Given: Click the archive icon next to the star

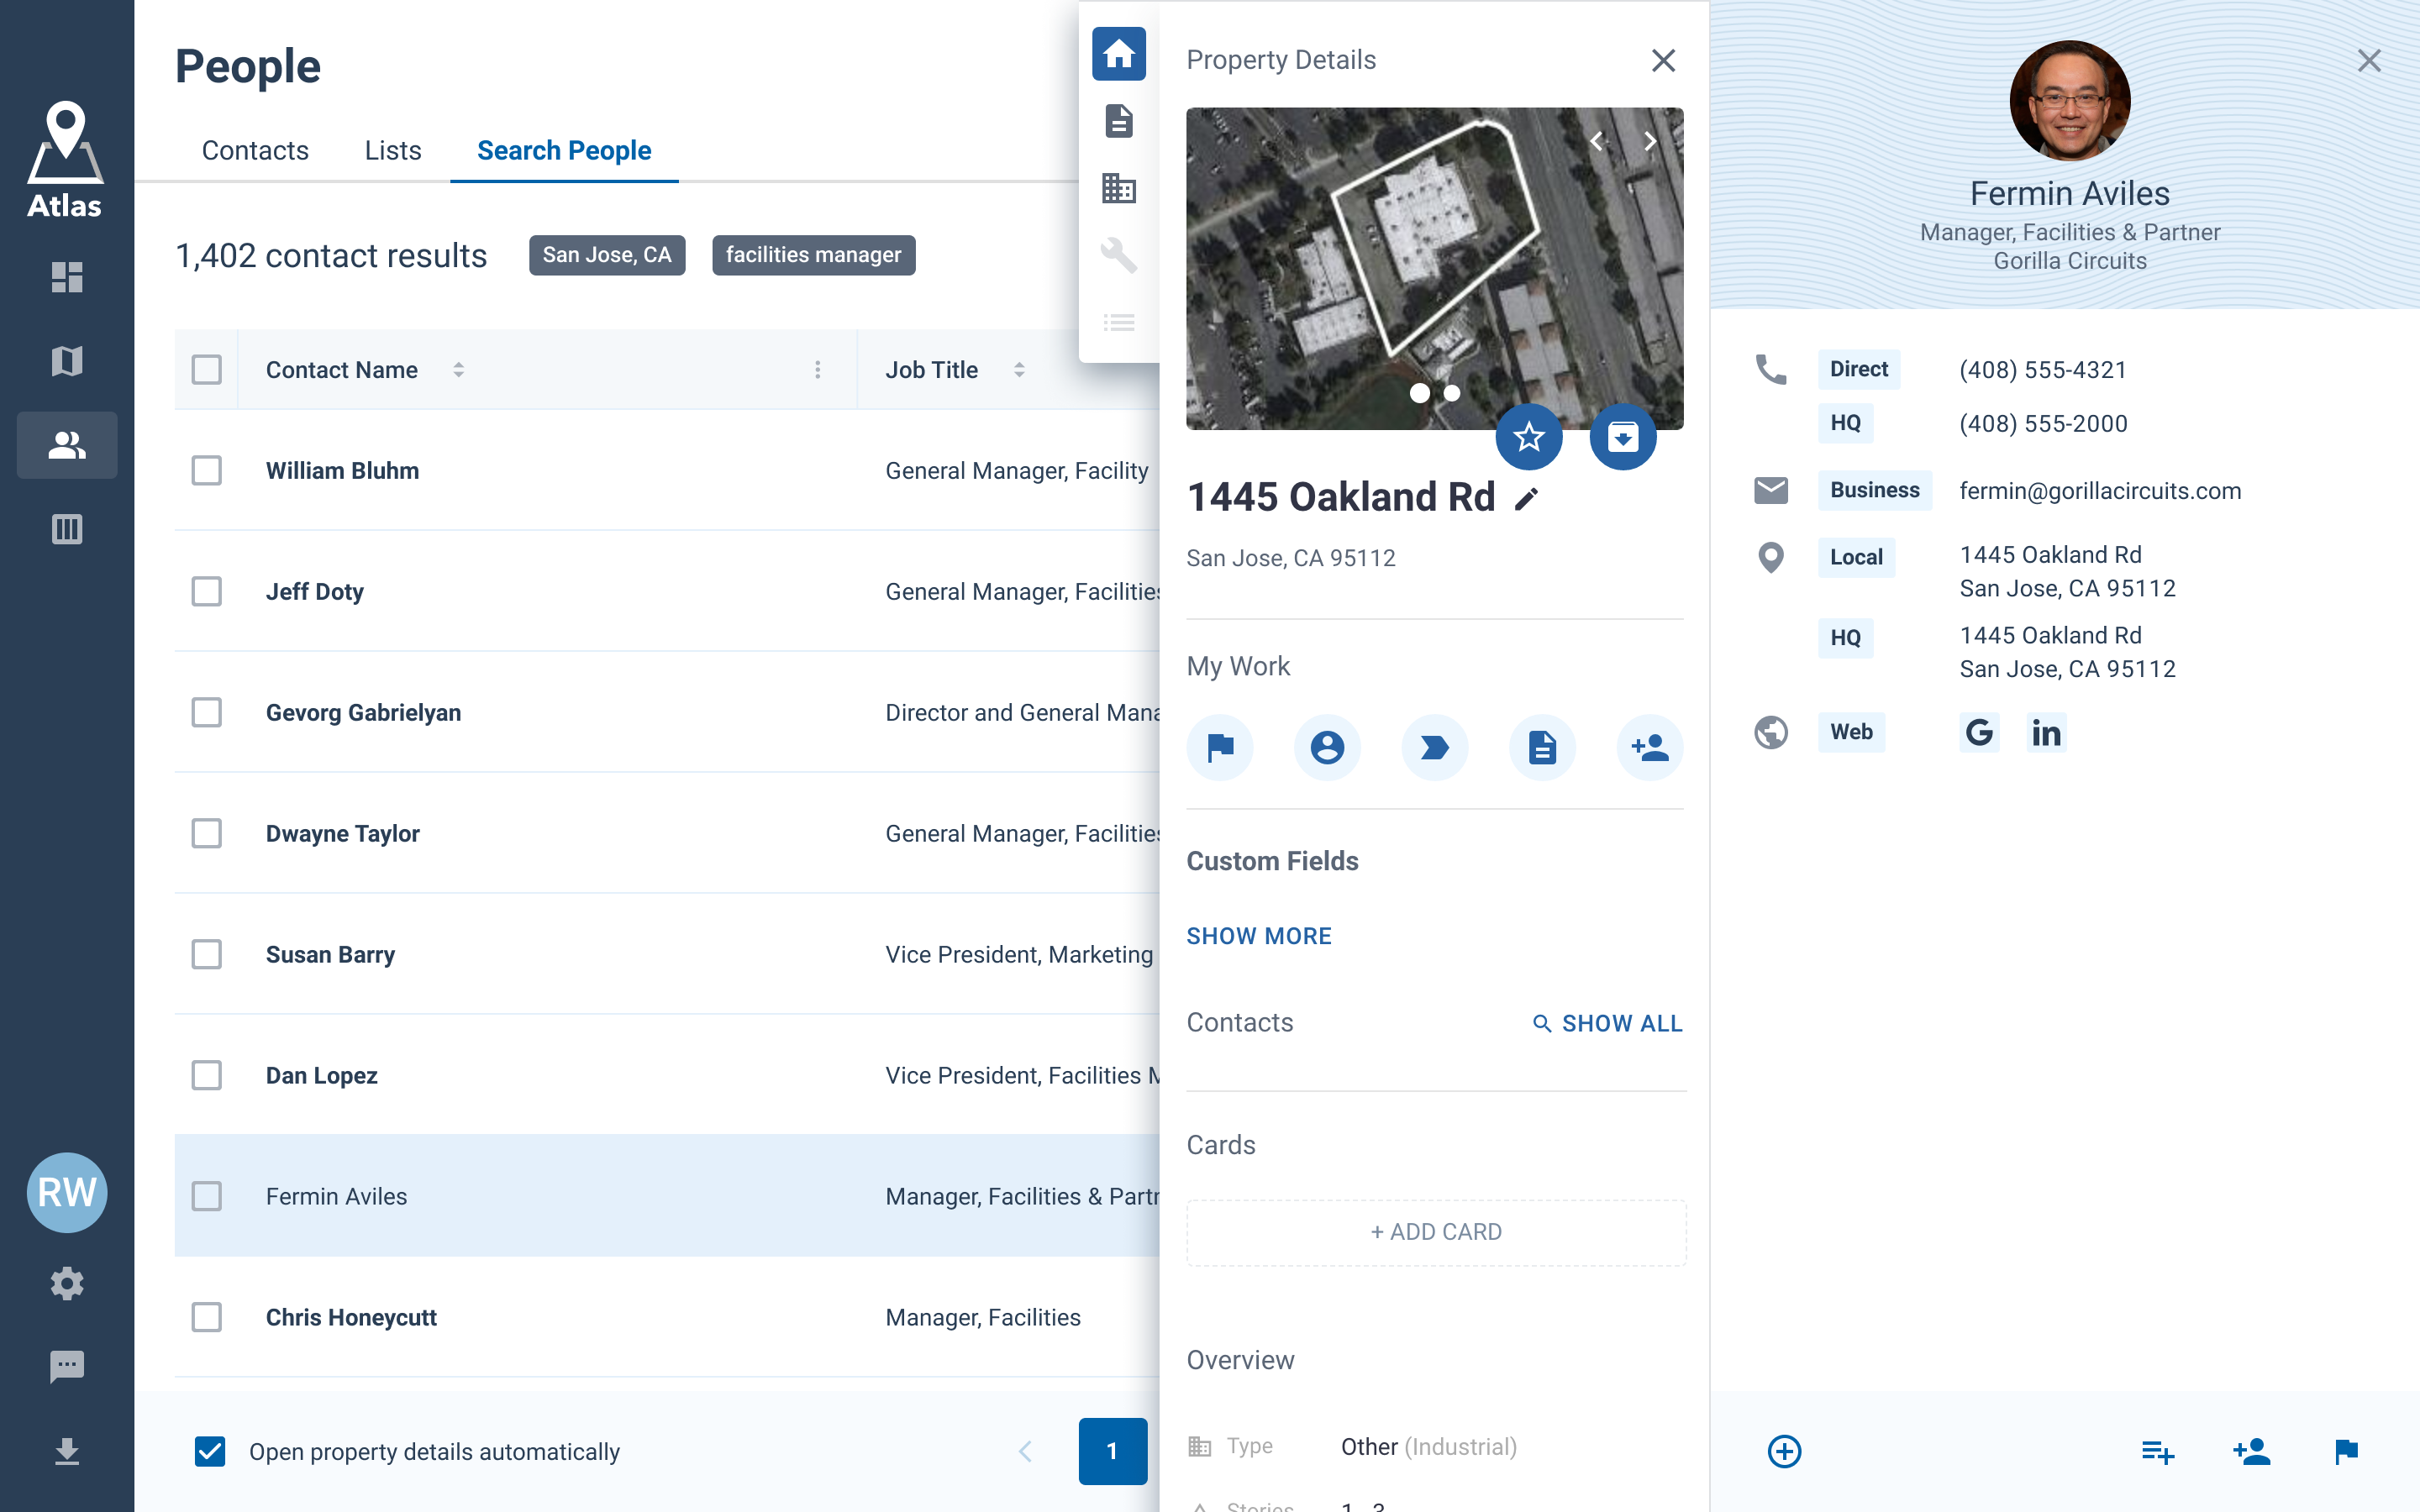Looking at the screenshot, I should click(x=1622, y=437).
